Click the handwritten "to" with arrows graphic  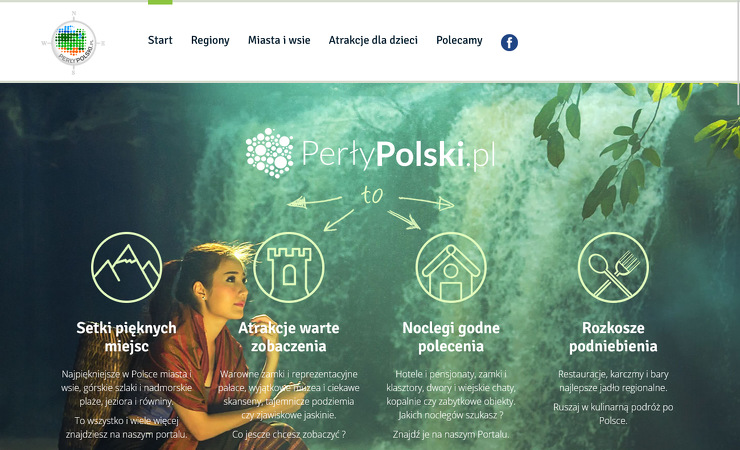pos(371,206)
